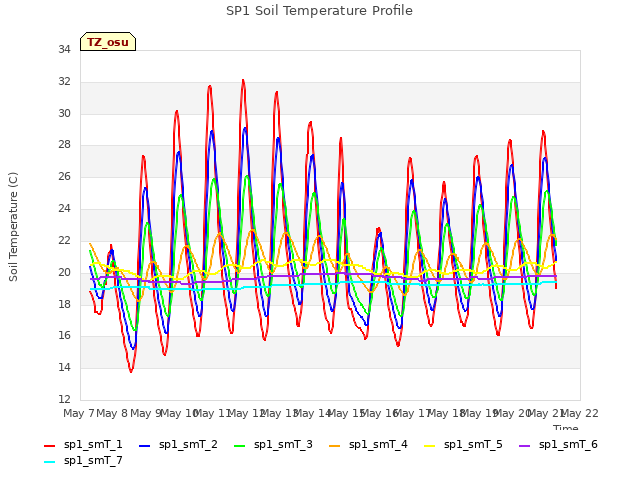Click the green swatch for sp1_smT_3
Viewport: 640px width, 480px height.
[x=240, y=446]
